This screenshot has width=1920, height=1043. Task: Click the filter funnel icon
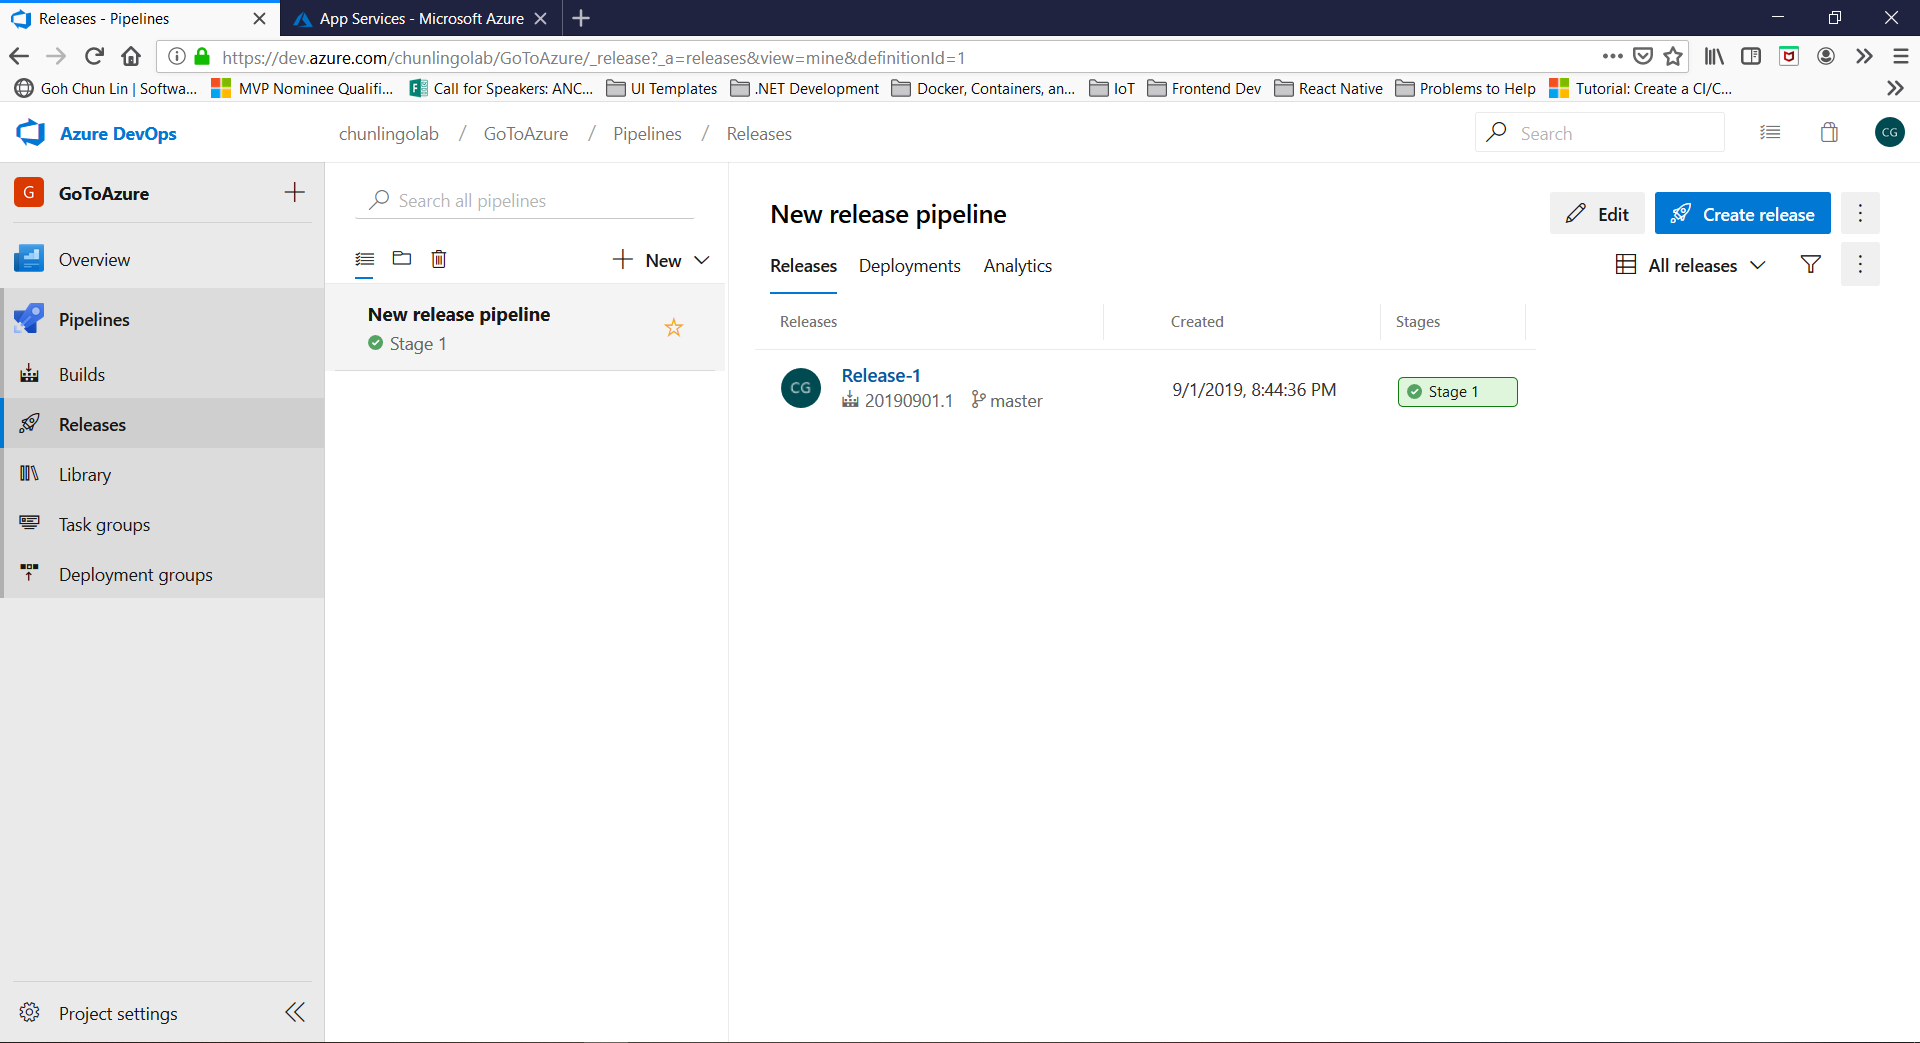click(x=1810, y=265)
